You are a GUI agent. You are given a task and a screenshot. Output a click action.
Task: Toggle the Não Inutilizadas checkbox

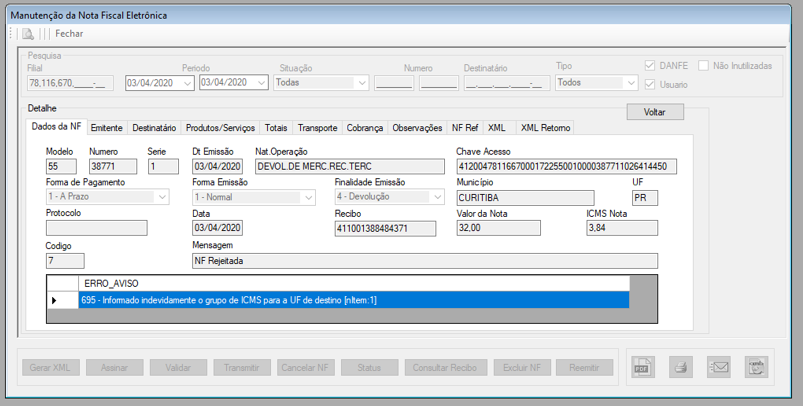pos(704,66)
